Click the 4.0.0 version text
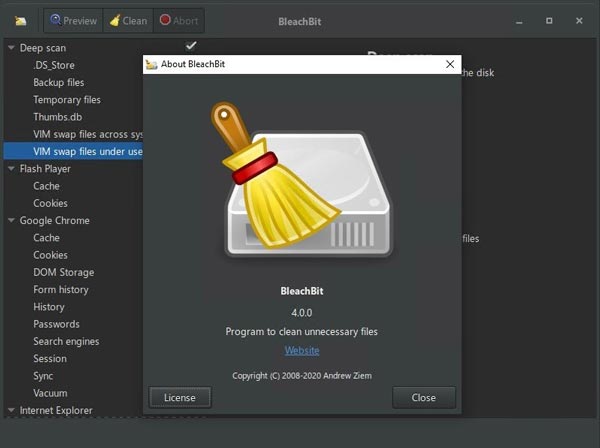 (x=302, y=313)
